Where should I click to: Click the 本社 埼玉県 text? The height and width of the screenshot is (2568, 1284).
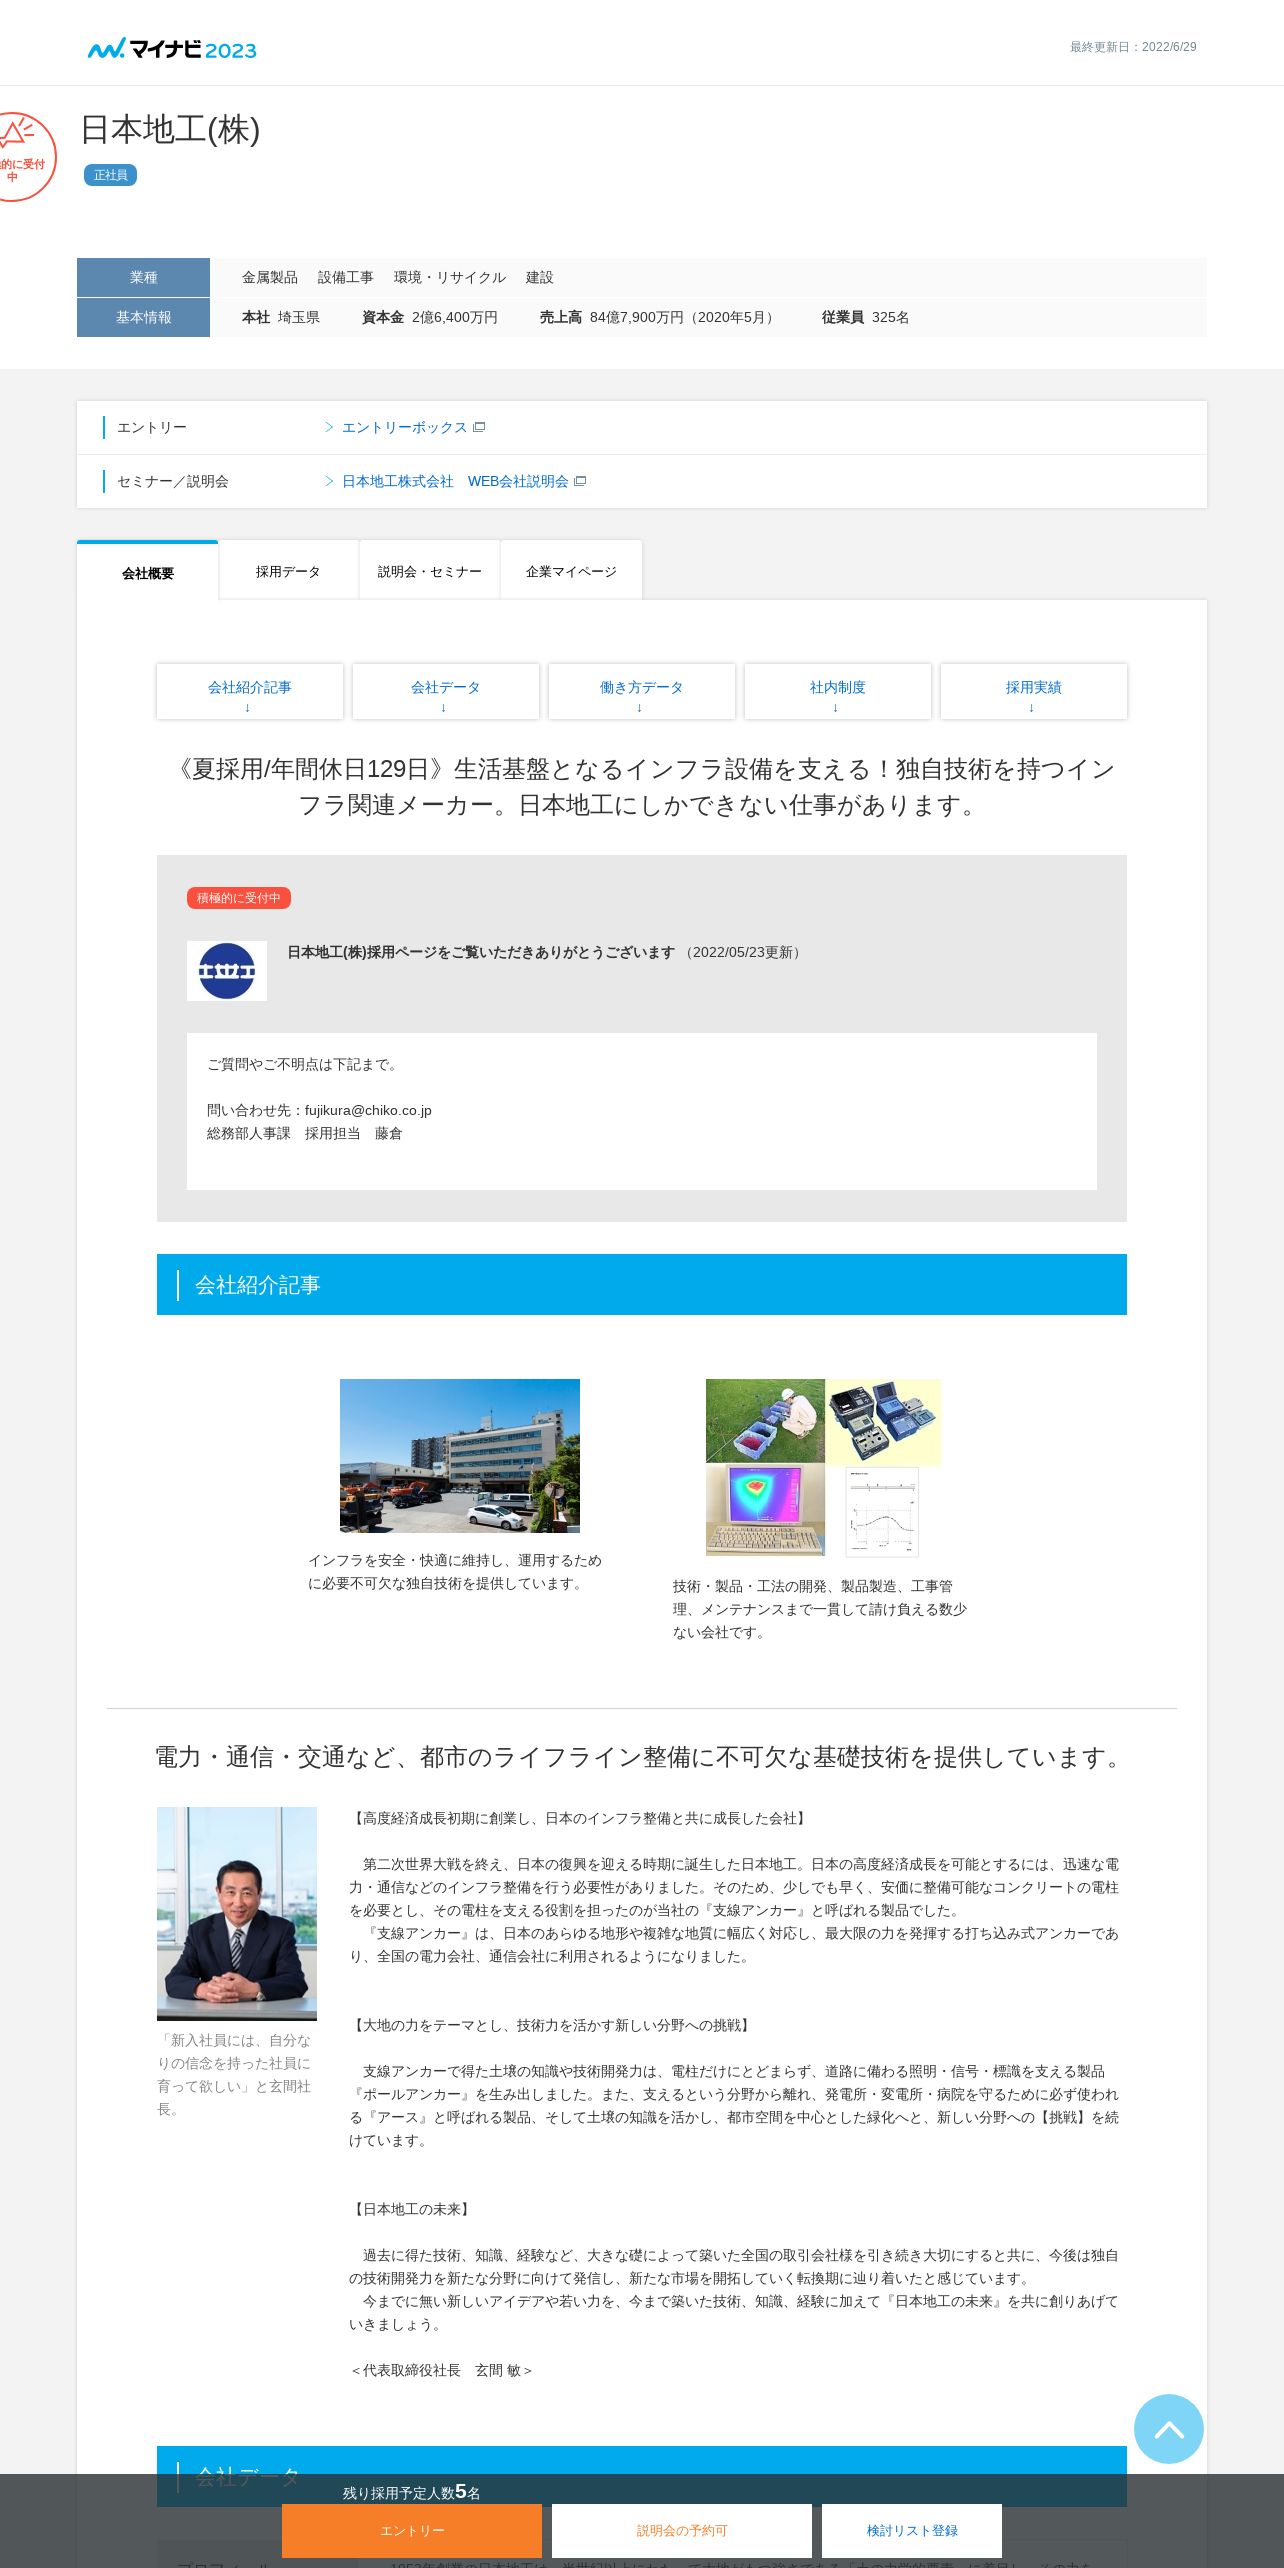[281, 317]
